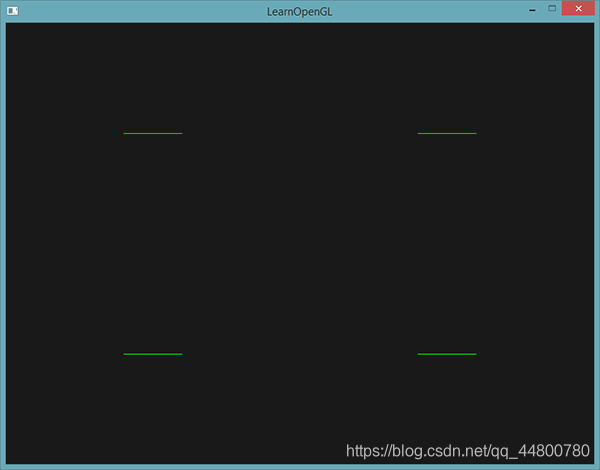Viewport: 600px width, 470px height.
Task: Maximize the LearnOpenGL window
Action: 552,8
